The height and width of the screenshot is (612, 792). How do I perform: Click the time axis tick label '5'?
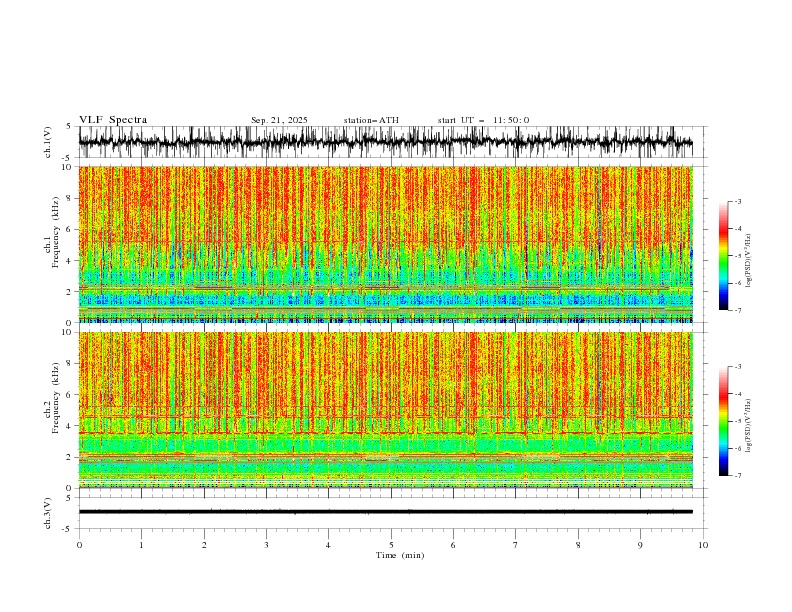point(391,545)
